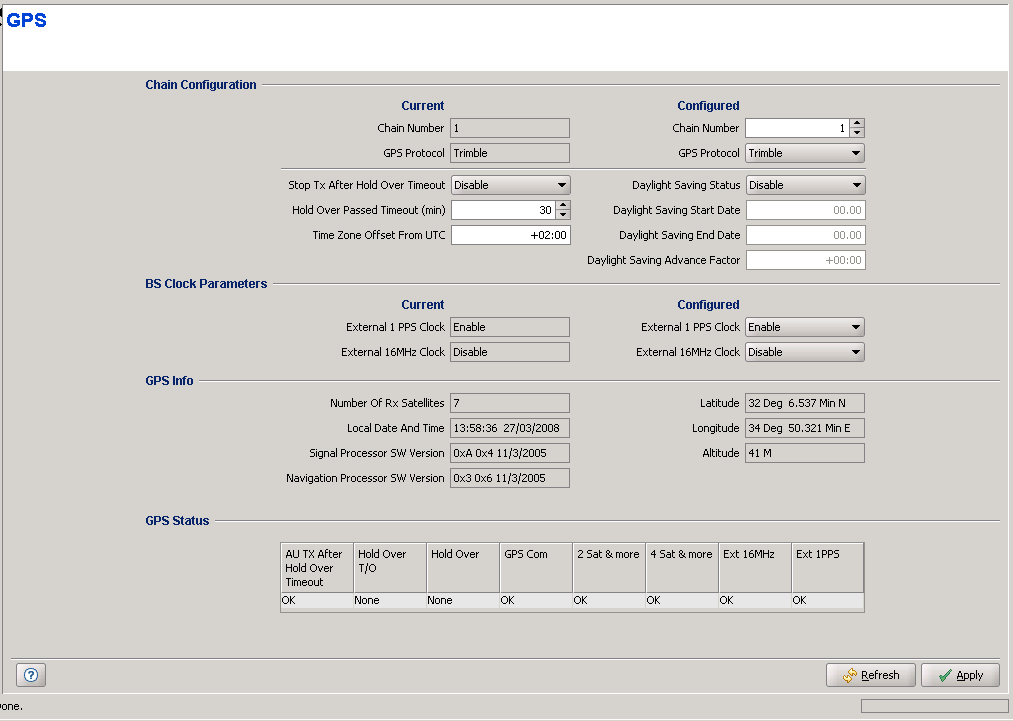
Task: Click the help question mark icon
Action: 31,675
